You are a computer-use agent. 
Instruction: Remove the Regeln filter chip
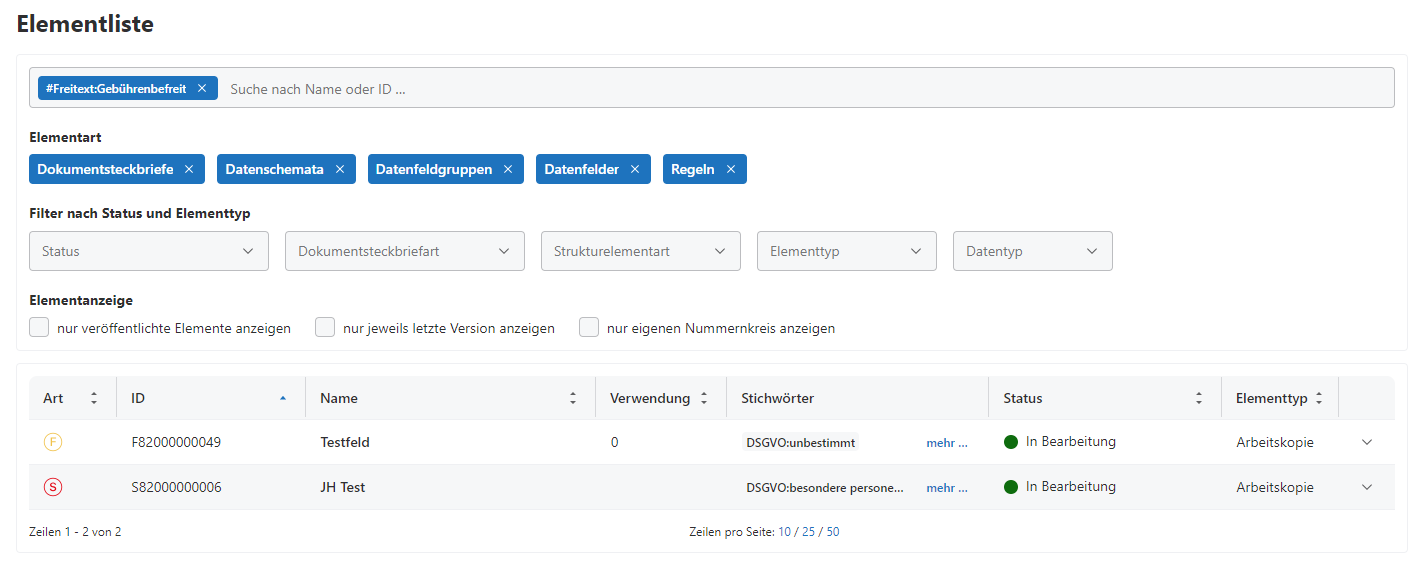click(x=731, y=169)
